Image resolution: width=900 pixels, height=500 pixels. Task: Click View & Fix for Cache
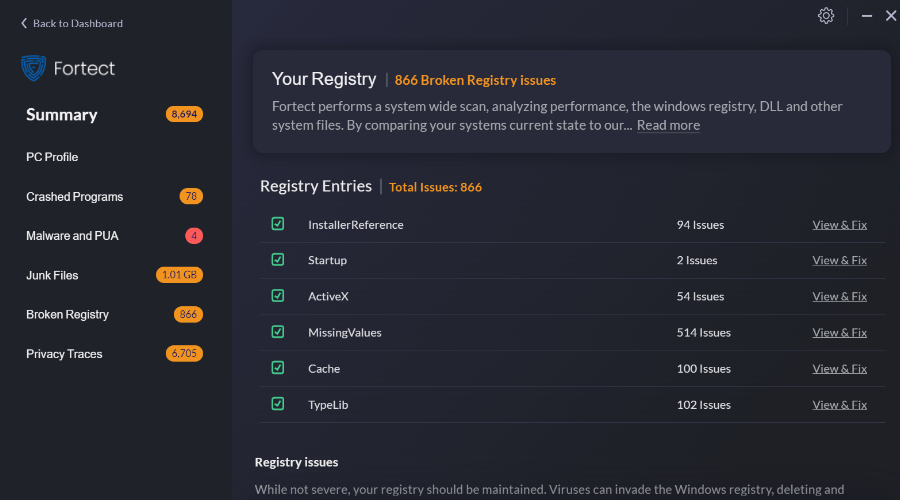click(x=839, y=369)
